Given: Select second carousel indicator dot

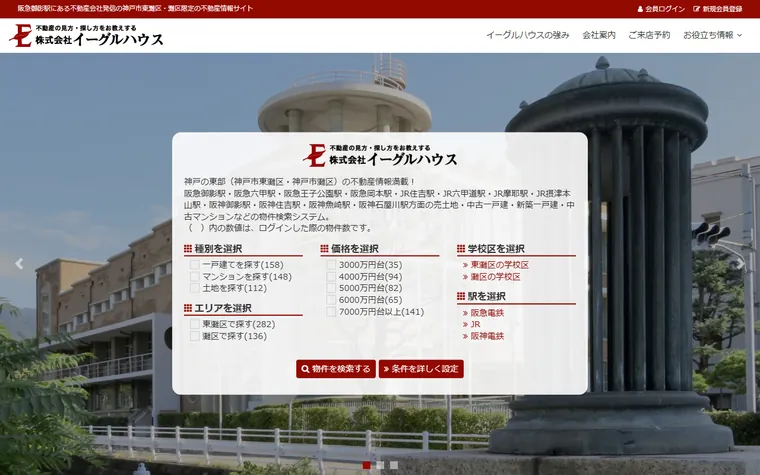Looking at the screenshot, I should coord(380,465).
